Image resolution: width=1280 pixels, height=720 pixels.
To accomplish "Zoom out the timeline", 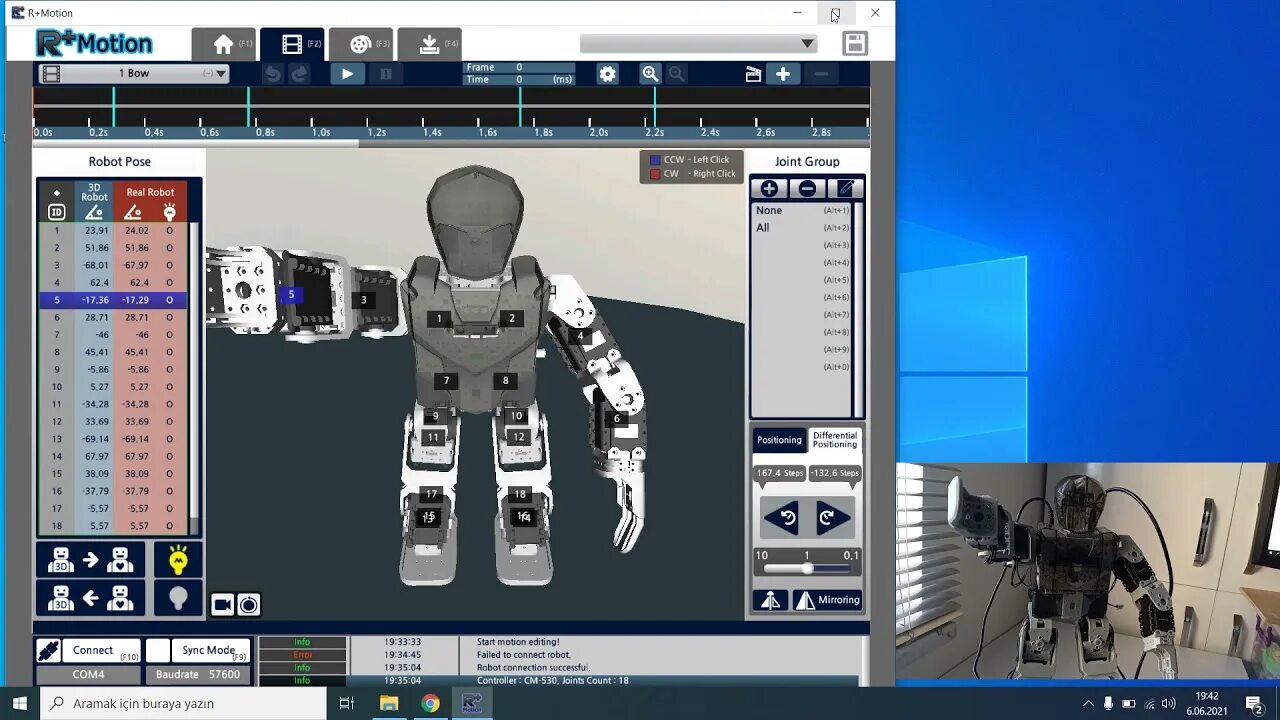I will point(677,73).
